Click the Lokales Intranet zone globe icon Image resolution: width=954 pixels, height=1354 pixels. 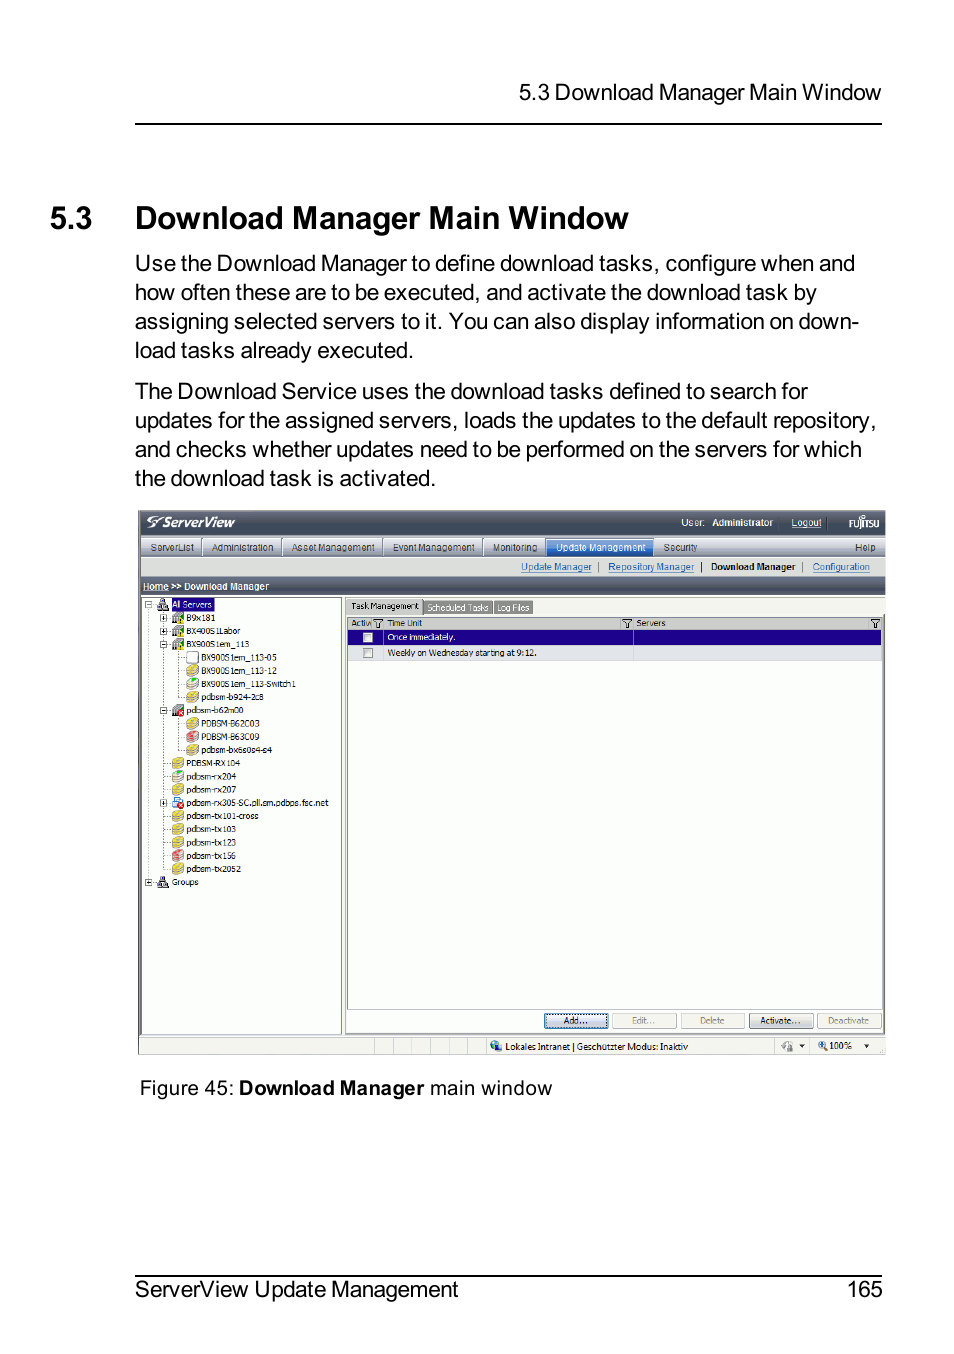pyautogui.click(x=496, y=1046)
